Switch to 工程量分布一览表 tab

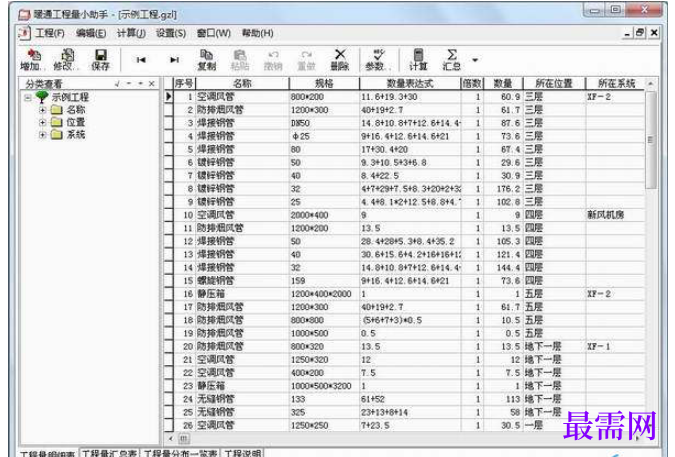[180, 453]
